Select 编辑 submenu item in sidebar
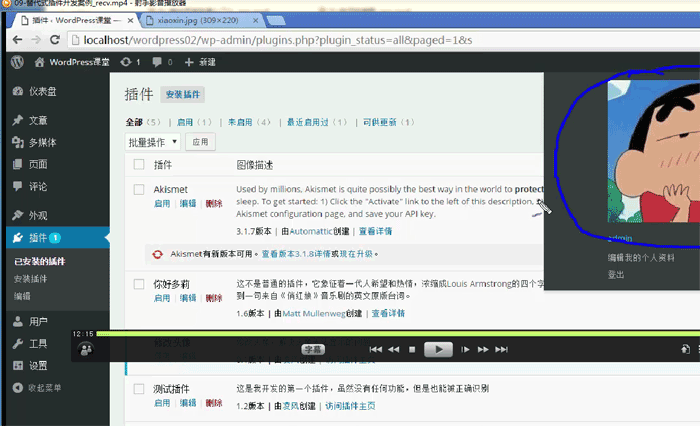 click(22, 296)
